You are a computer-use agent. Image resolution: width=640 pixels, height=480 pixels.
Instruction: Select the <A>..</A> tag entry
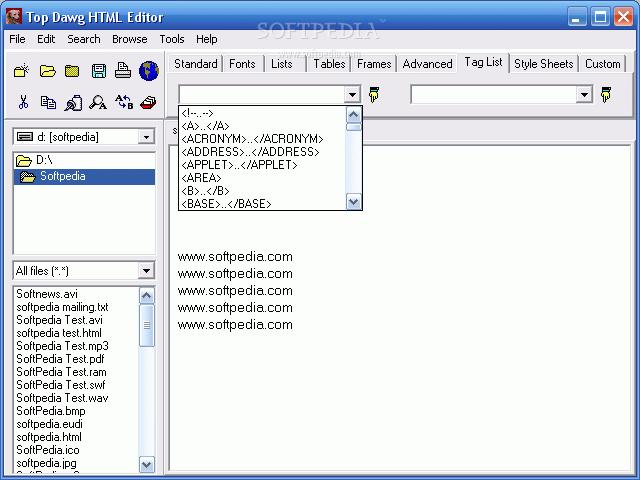(x=262, y=126)
